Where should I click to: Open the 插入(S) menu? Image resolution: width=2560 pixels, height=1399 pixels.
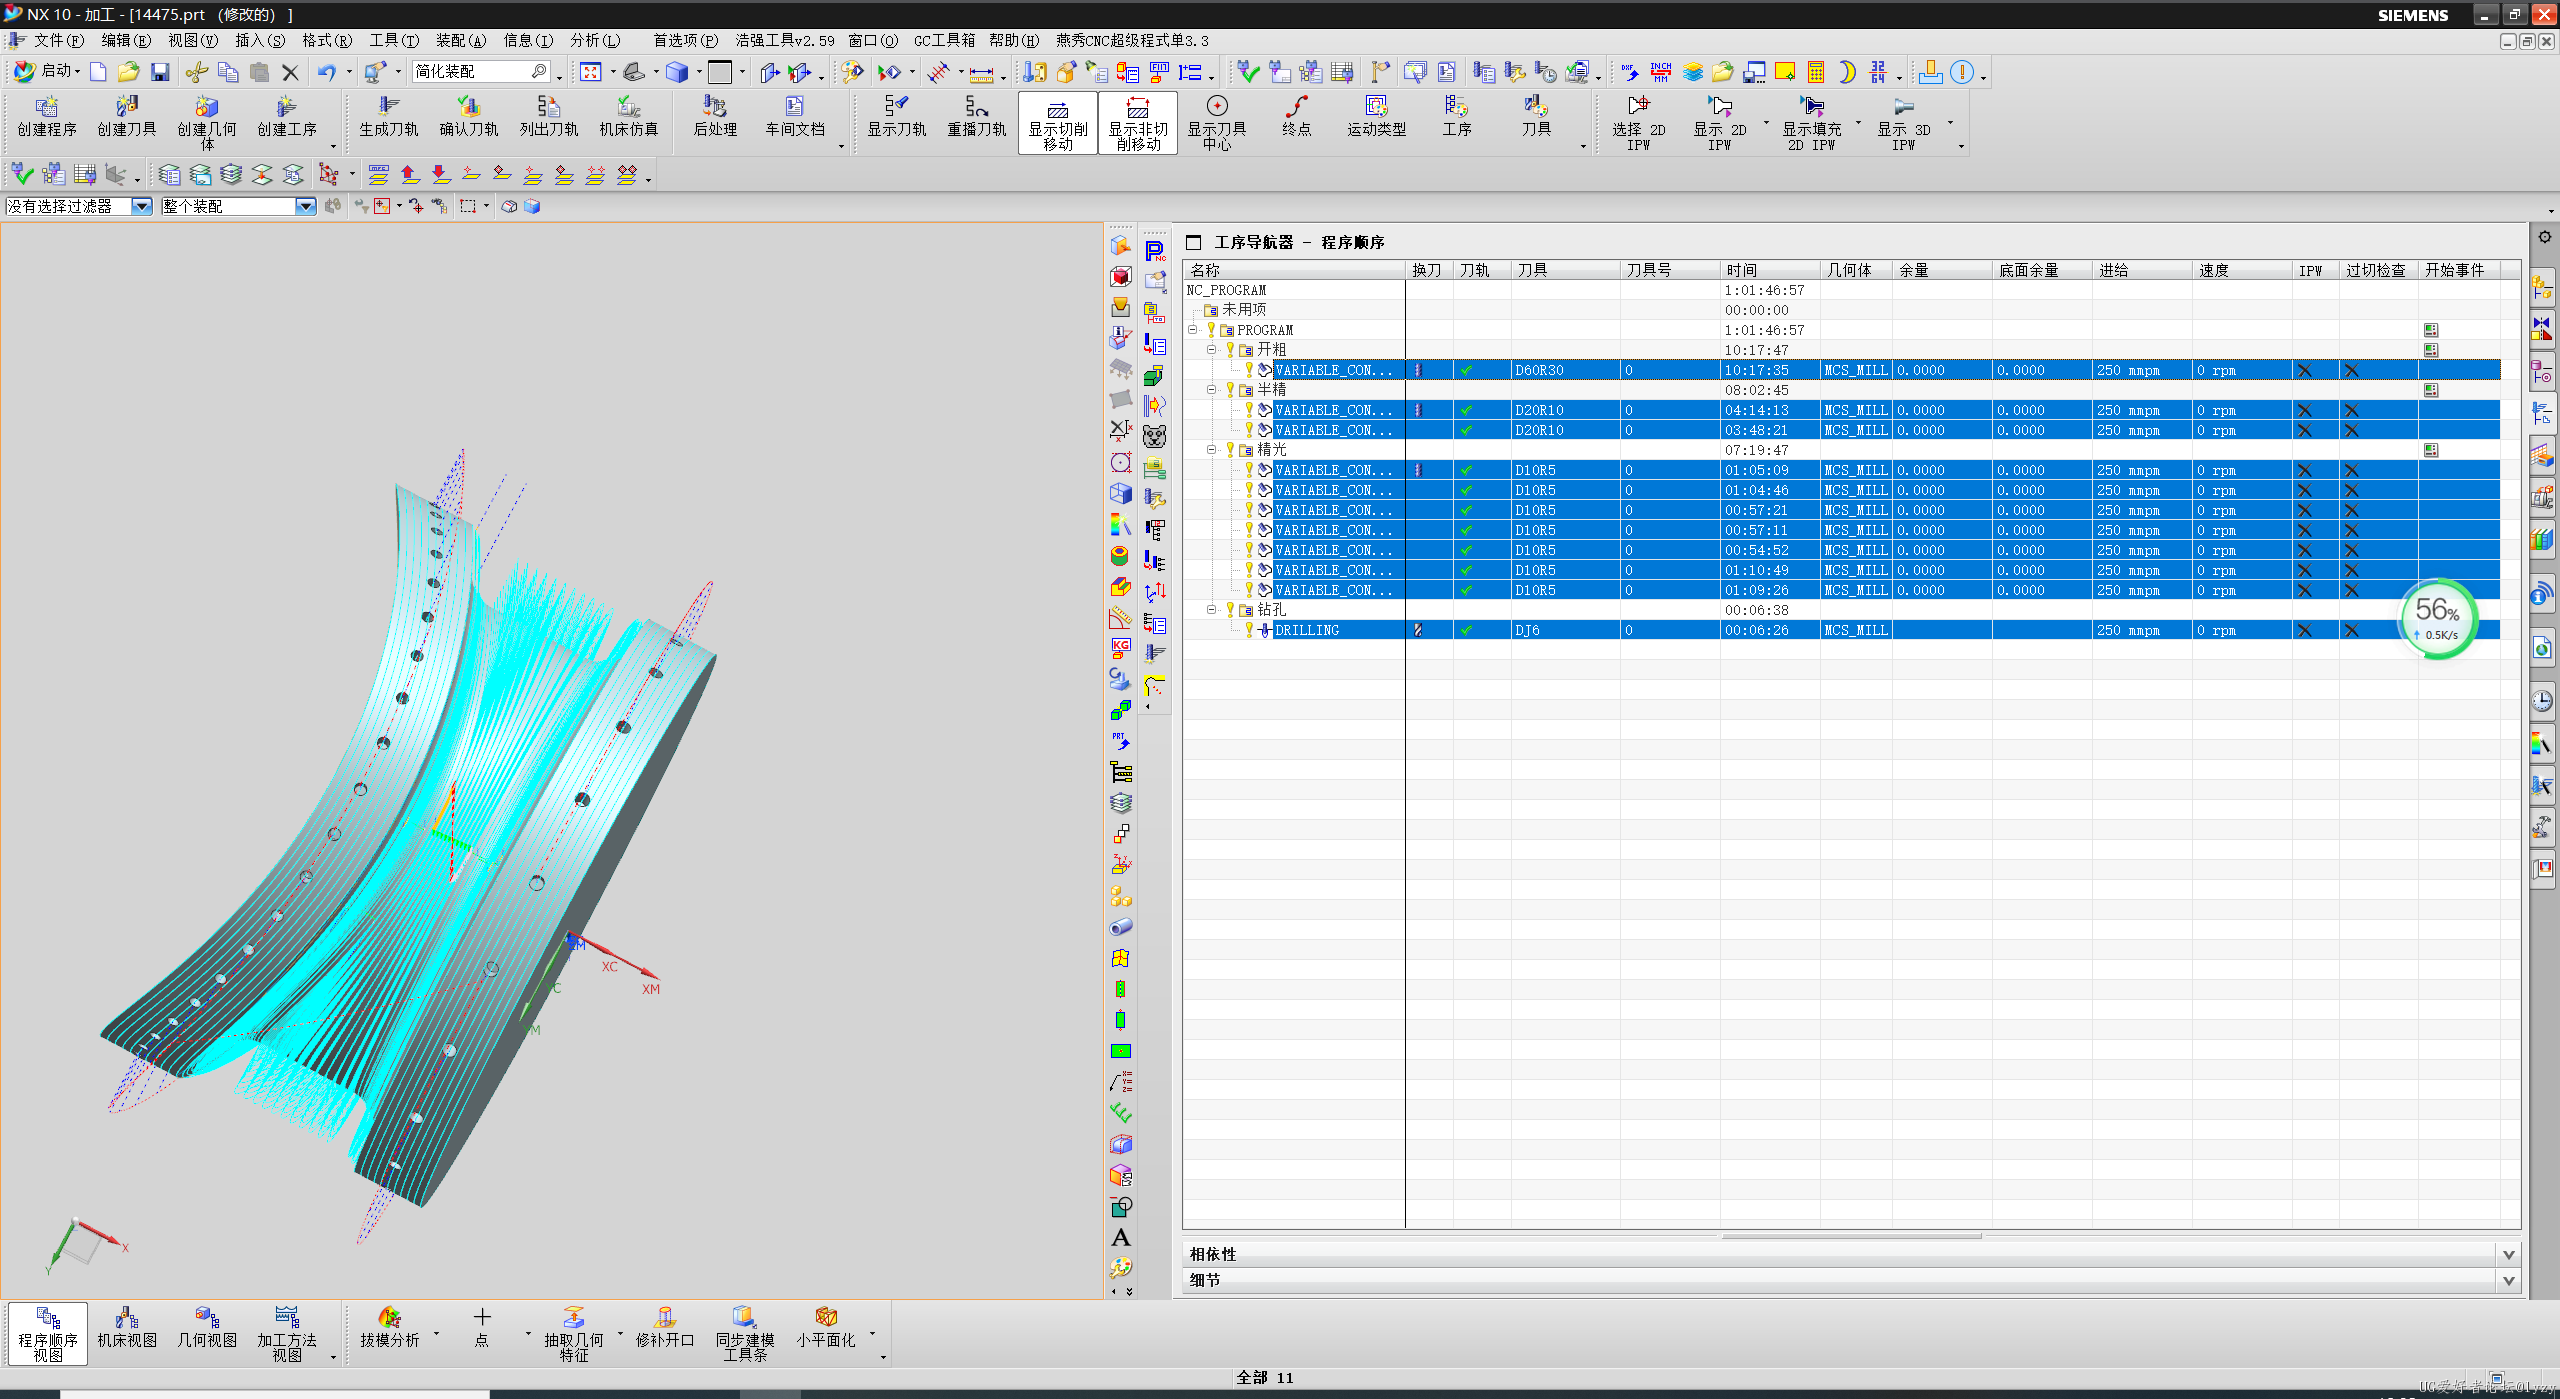(260, 40)
